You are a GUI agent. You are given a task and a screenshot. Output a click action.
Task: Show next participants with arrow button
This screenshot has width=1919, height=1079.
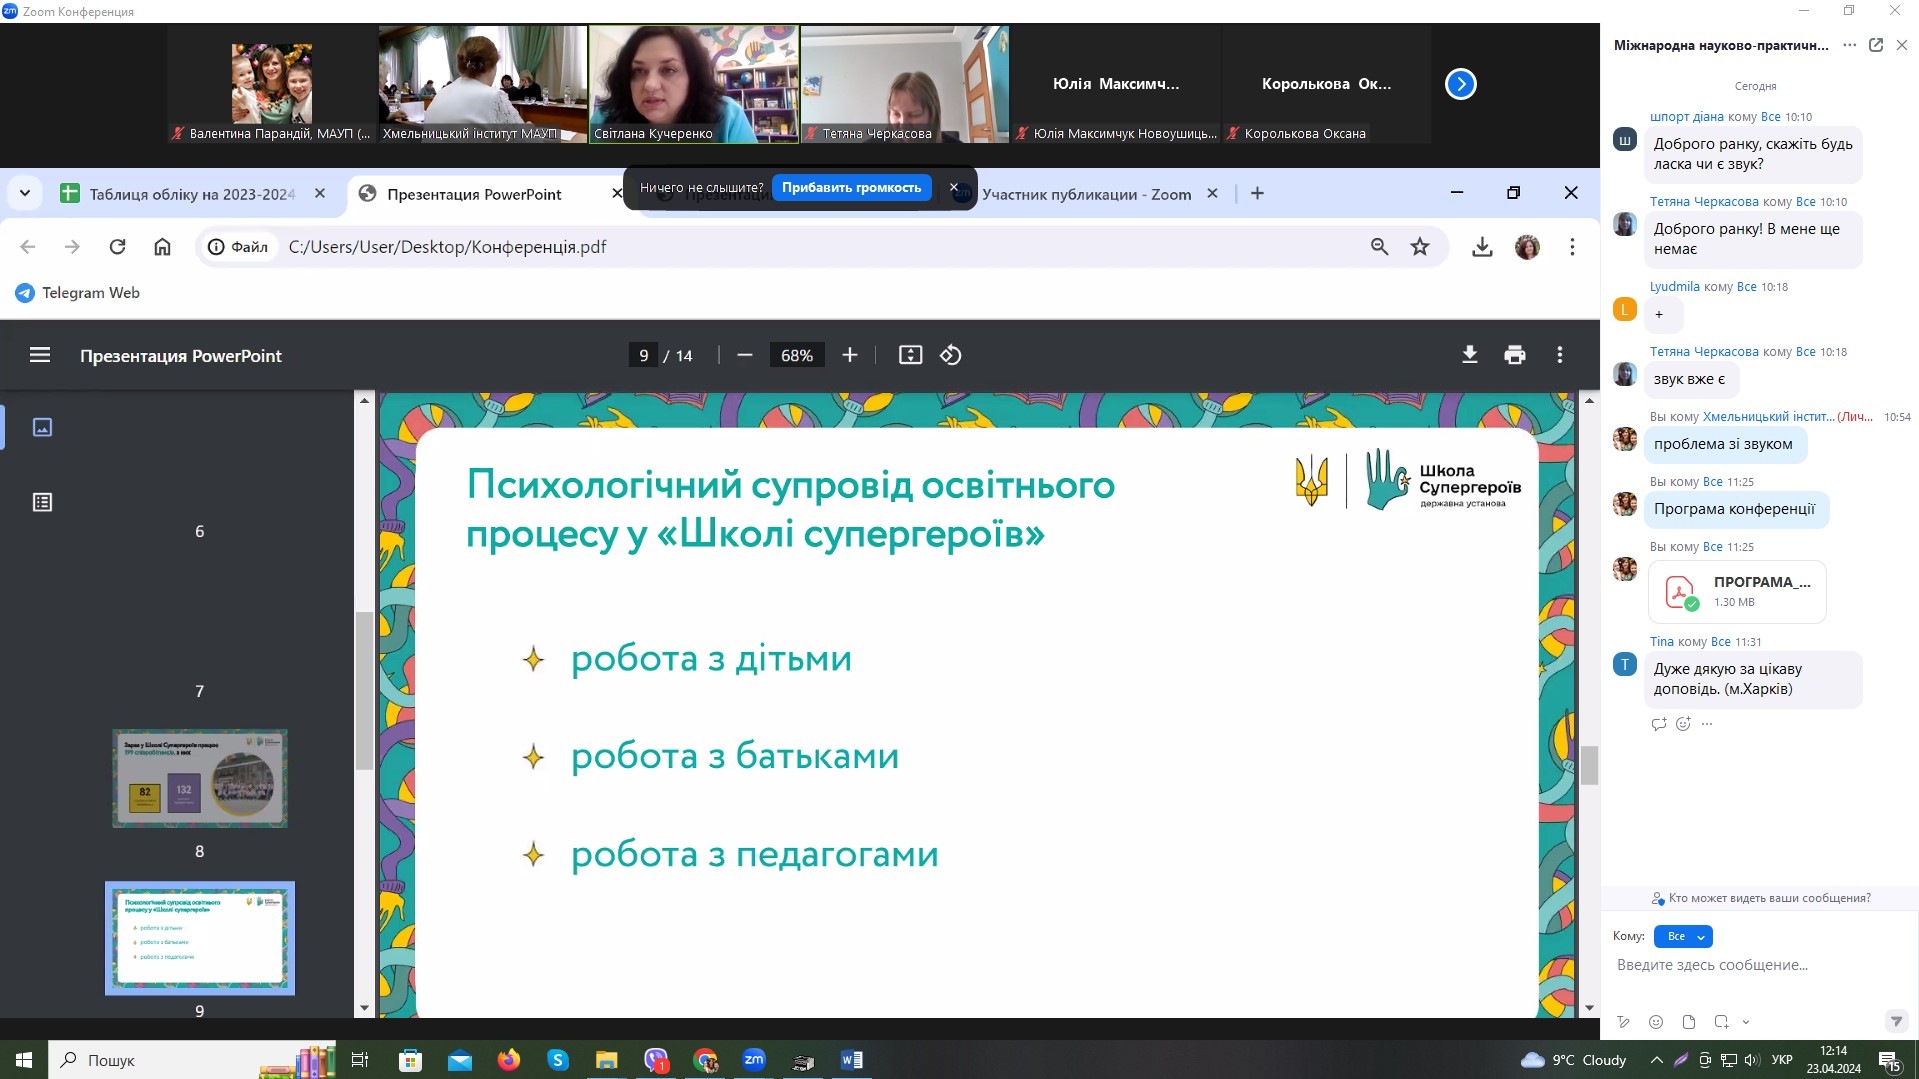pyautogui.click(x=1460, y=84)
